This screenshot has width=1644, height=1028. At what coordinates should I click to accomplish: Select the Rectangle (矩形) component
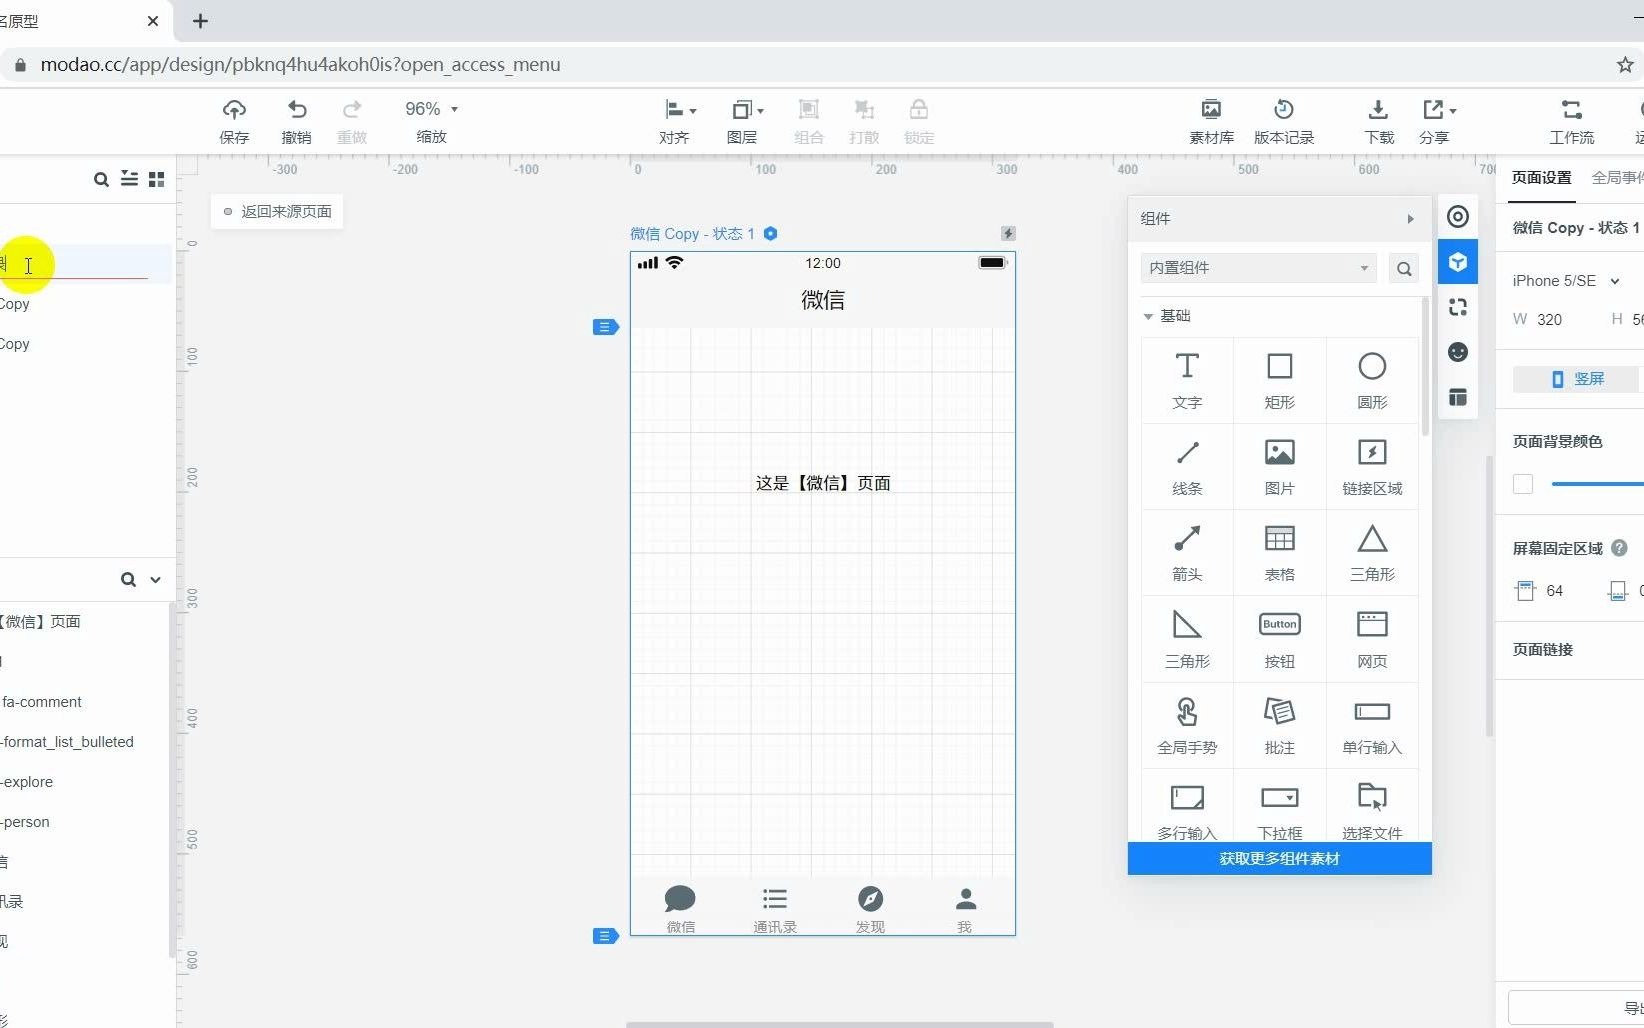[x=1279, y=381]
